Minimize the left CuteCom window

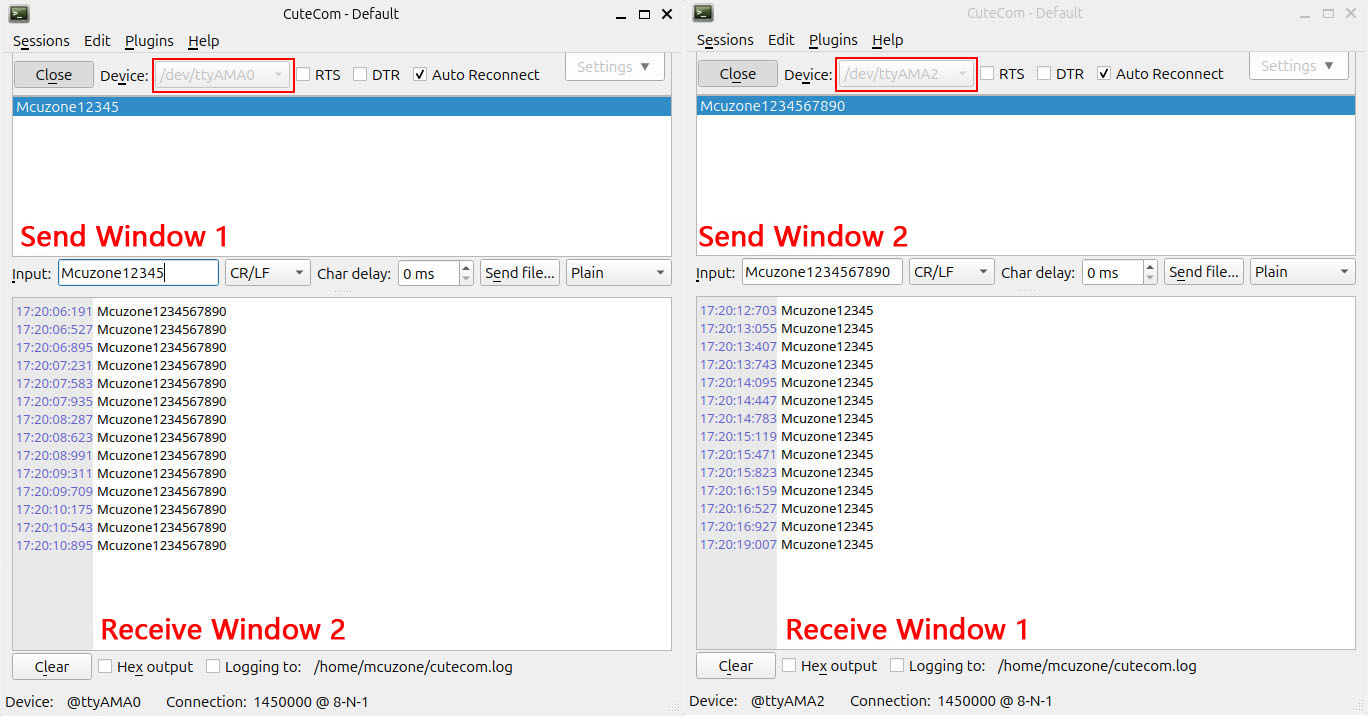(620, 14)
